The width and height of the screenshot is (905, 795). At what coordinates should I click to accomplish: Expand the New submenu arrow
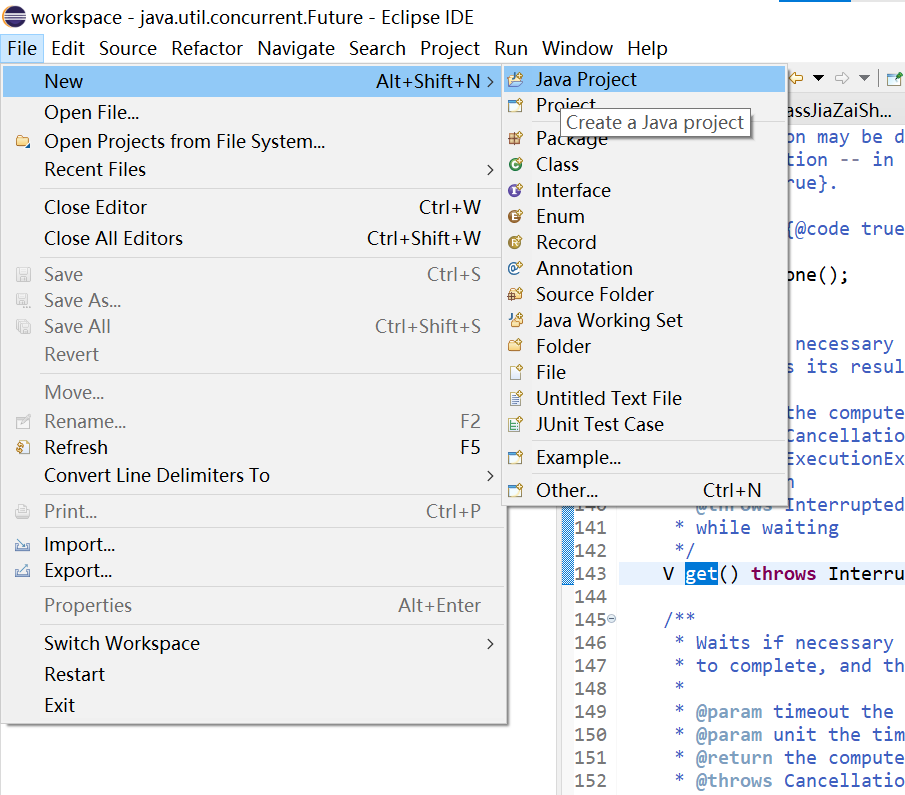490,81
